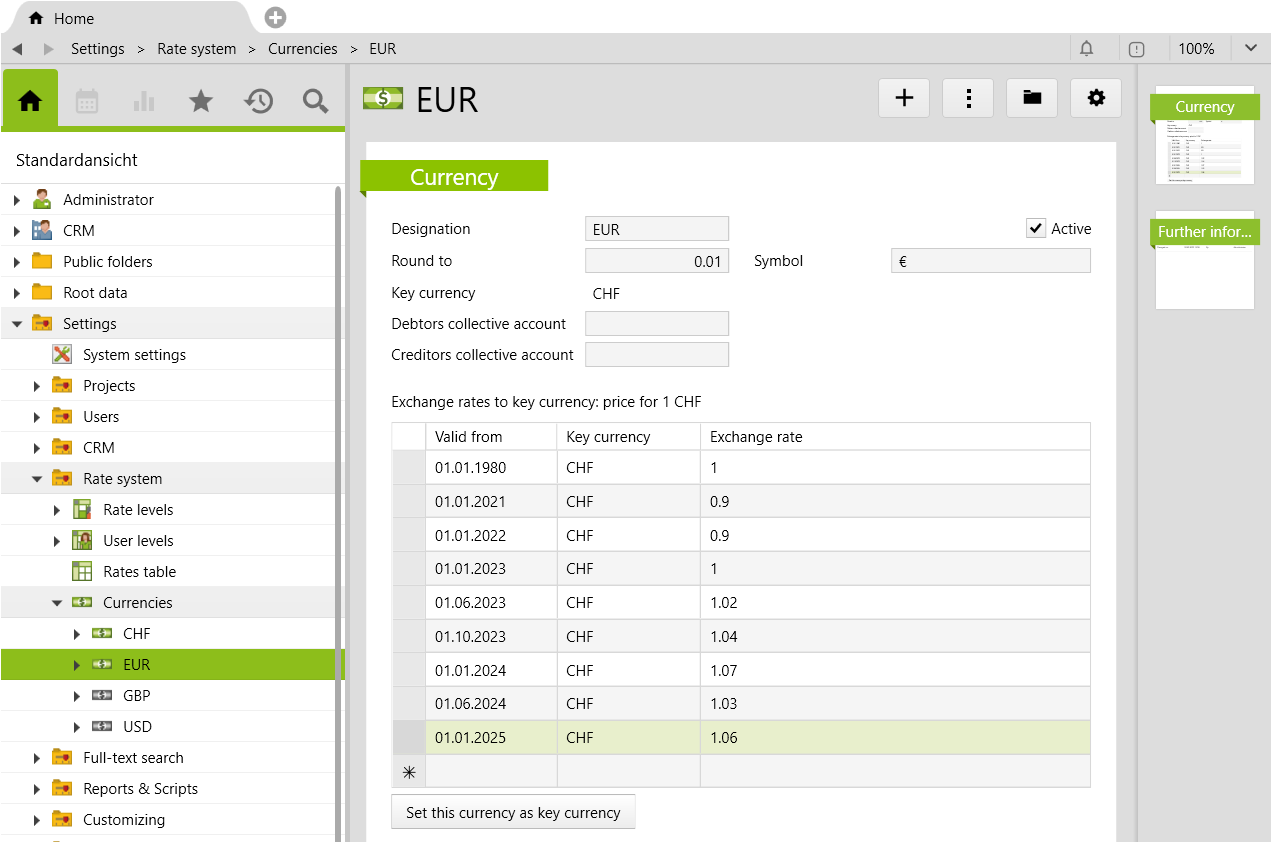Viewport: 1272px width, 842px height.
Task: Click the Further information page thumbnail
Action: 1204,262
